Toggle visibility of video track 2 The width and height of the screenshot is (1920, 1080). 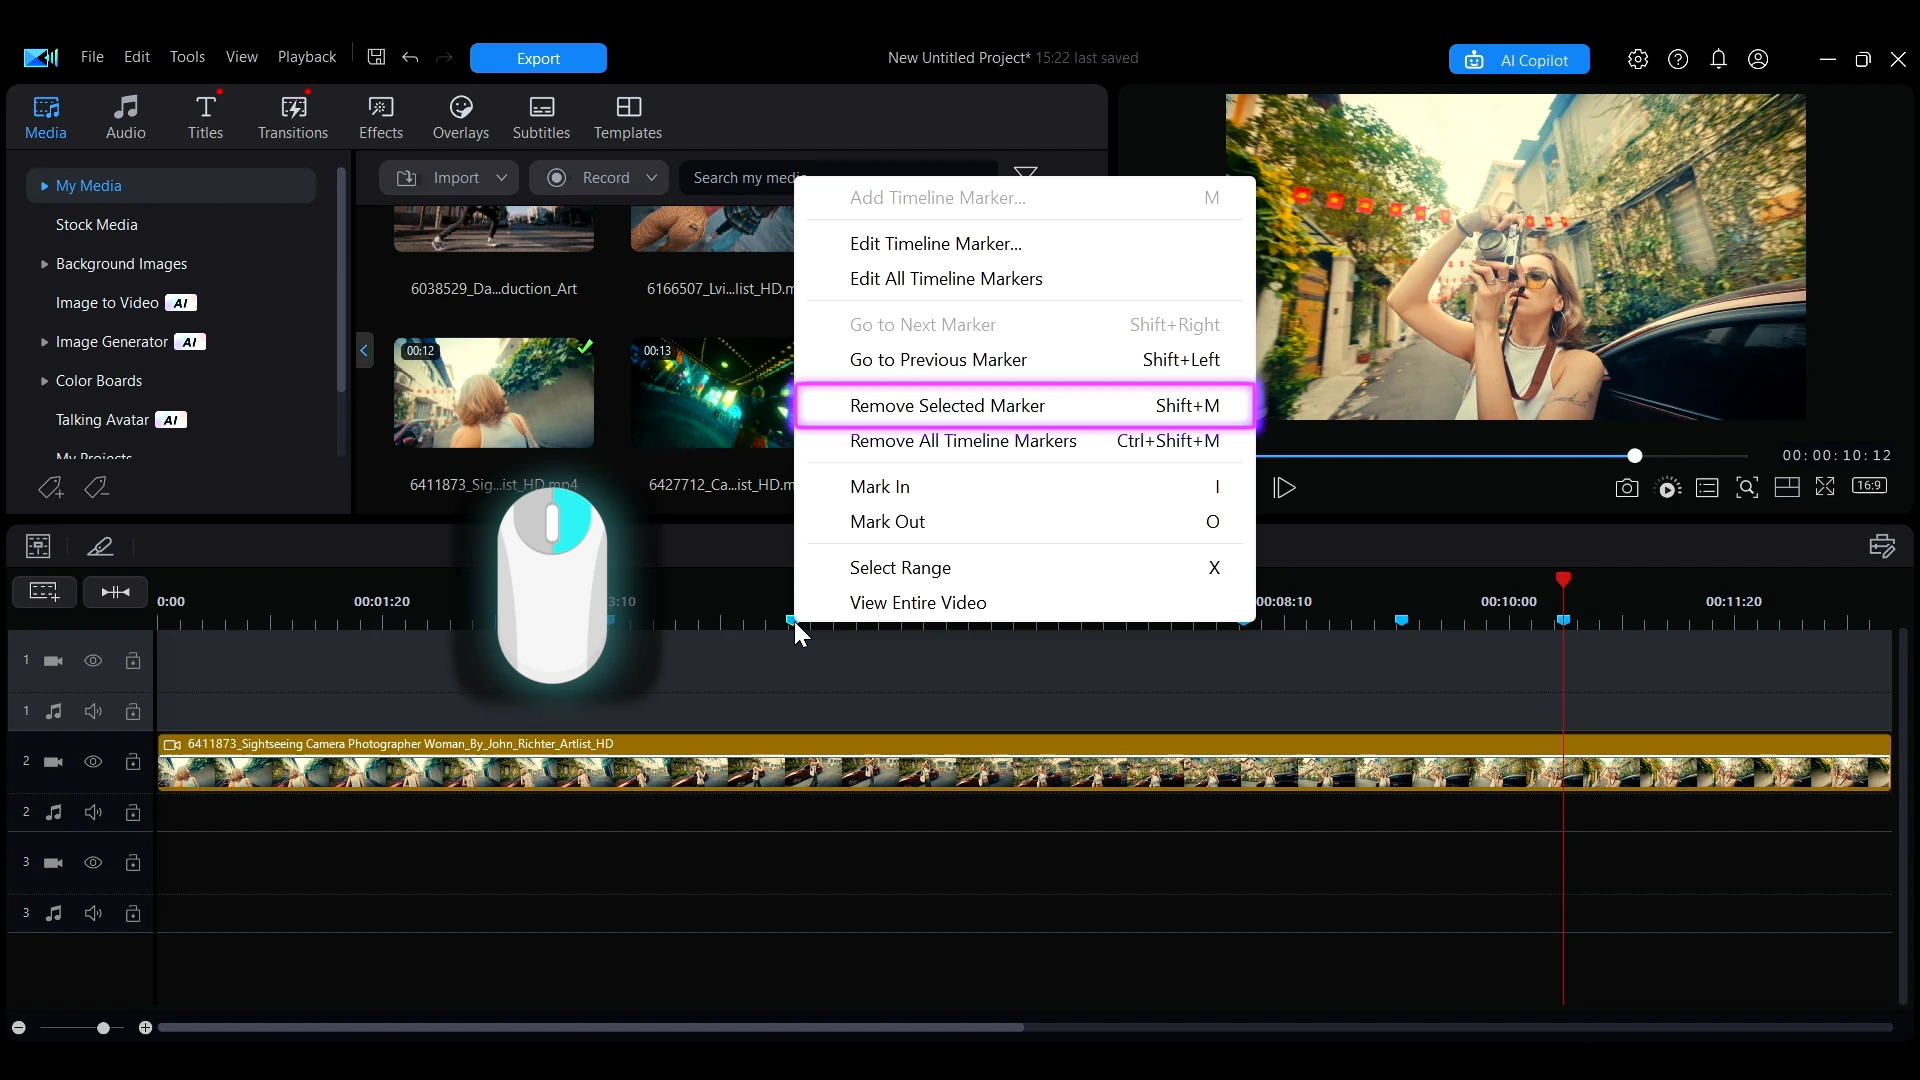(x=93, y=762)
